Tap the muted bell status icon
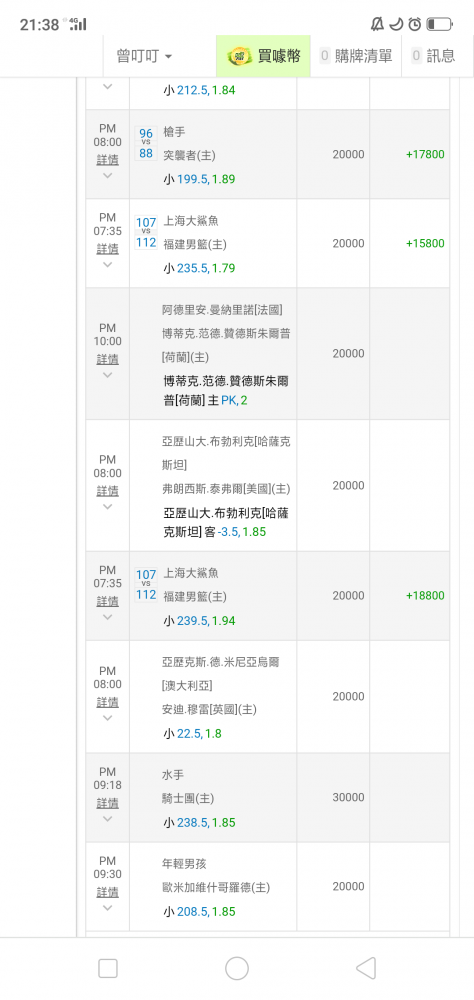 pos(377,24)
